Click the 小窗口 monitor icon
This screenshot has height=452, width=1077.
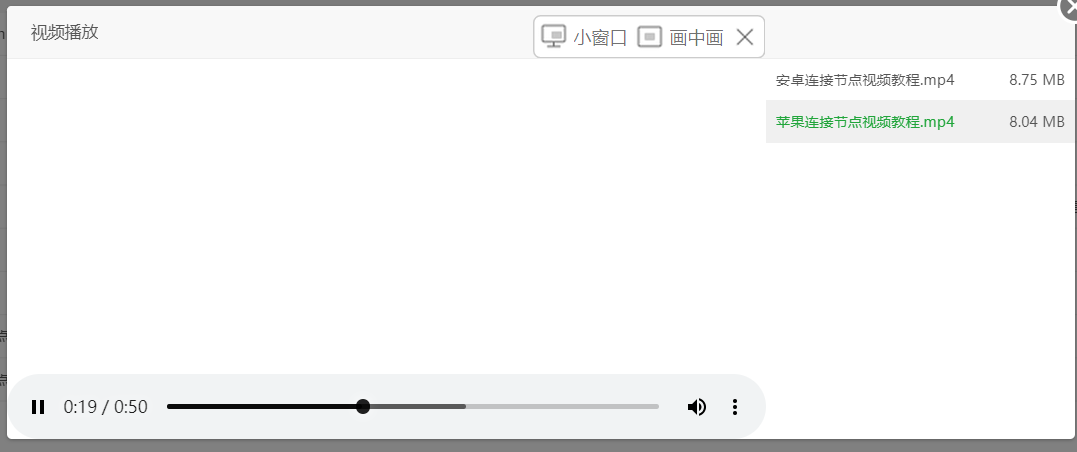[554, 36]
